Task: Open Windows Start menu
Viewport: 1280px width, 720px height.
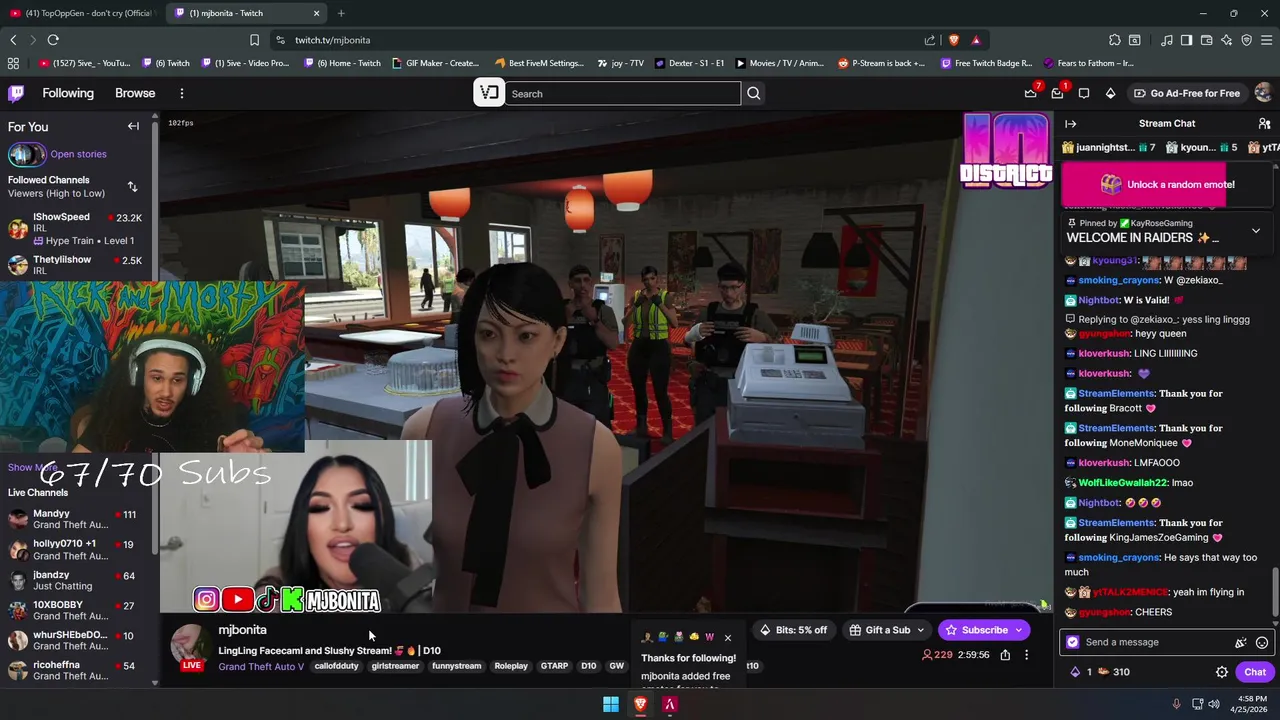Action: click(610, 704)
